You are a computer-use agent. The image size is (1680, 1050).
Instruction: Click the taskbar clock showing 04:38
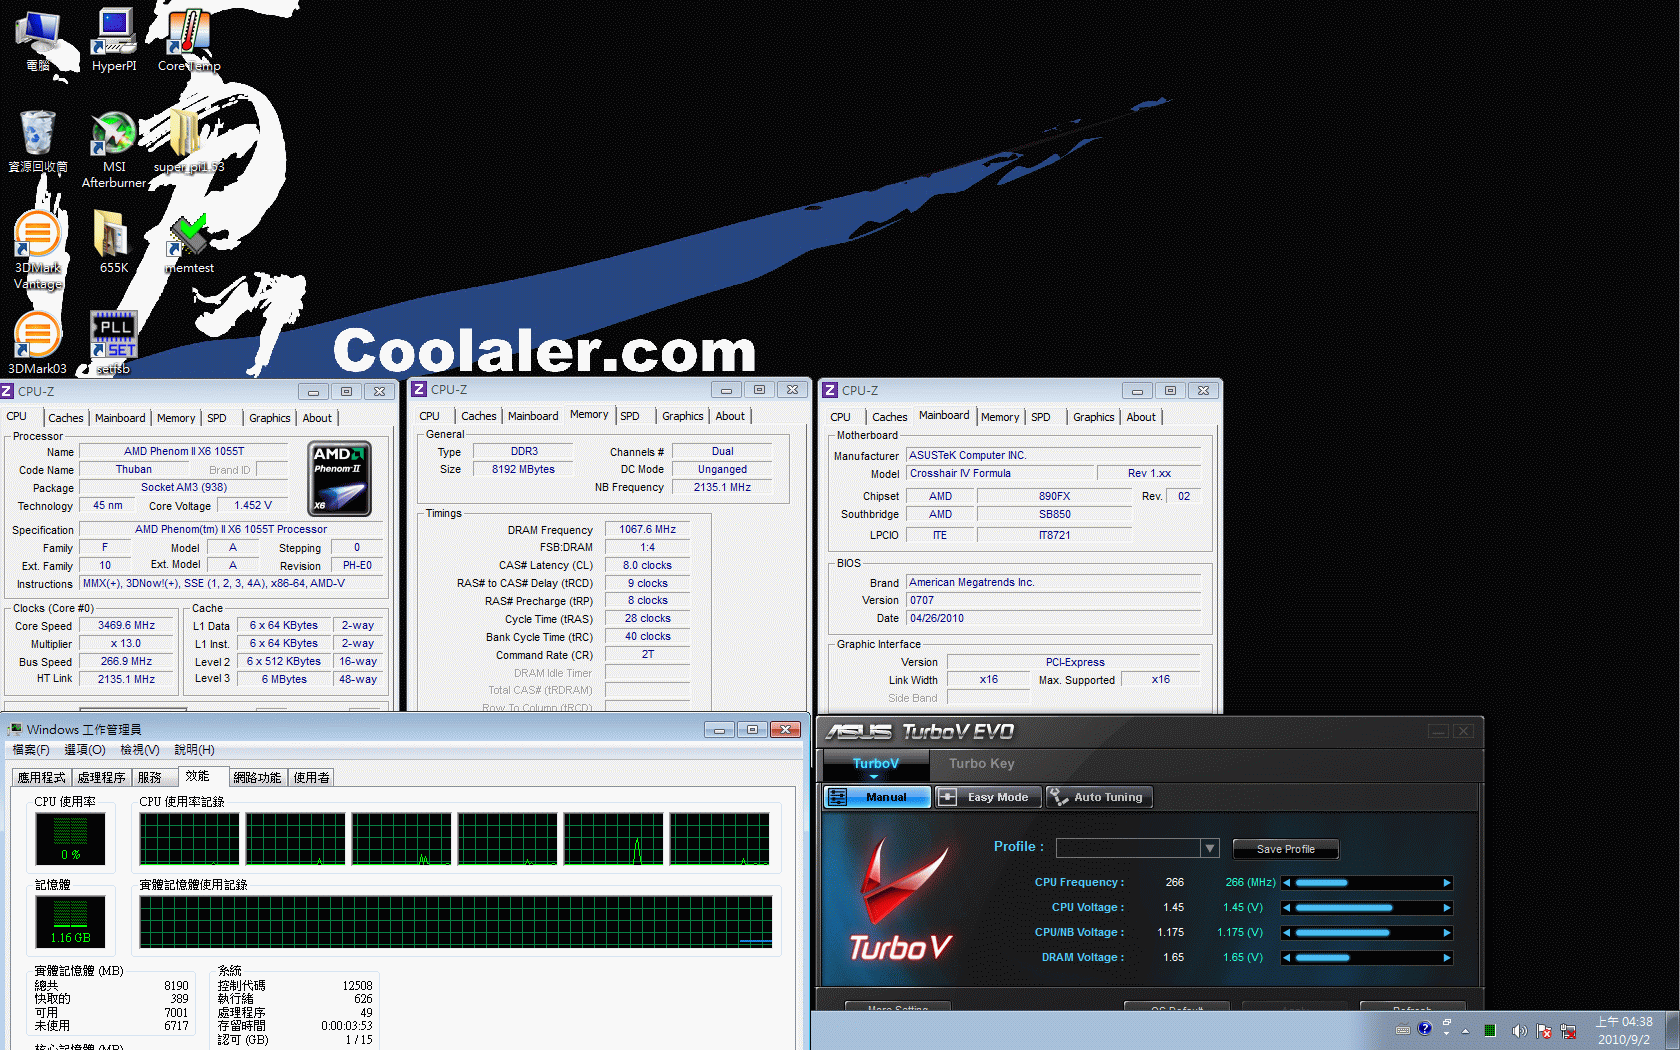pos(1624,1030)
